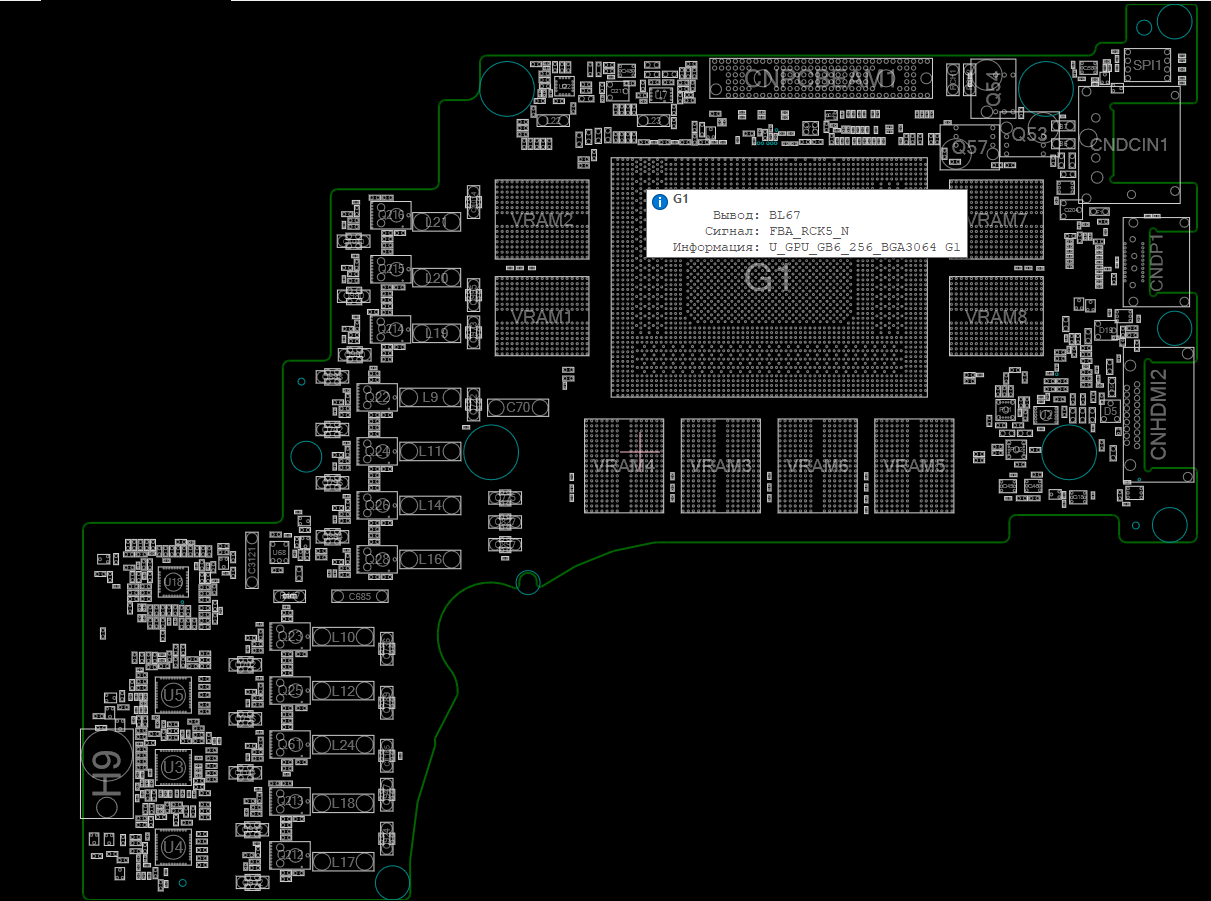The image size is (1211, 901).
Task: Select the VRAM2 memory chip
Action: pyautogui.click(x=542, y=220)
